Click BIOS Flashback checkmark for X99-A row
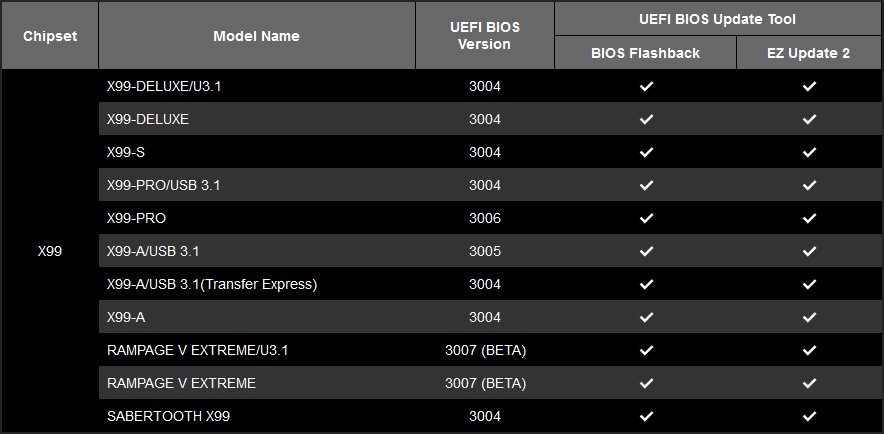This screenshot has width=884, height=434. [646, 317]
